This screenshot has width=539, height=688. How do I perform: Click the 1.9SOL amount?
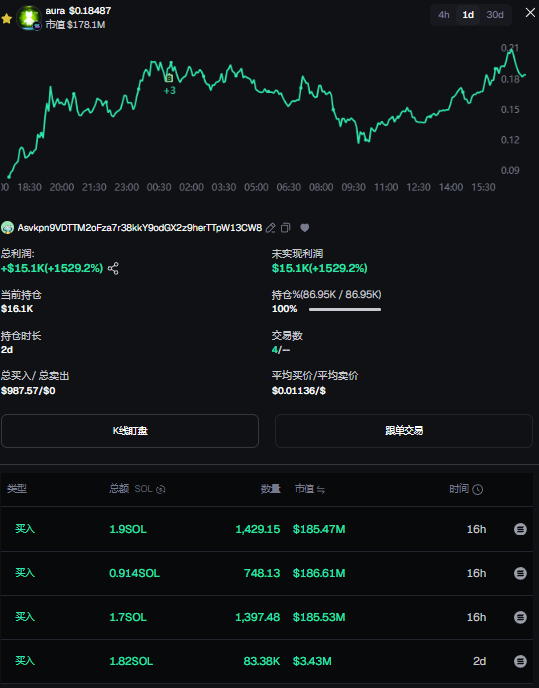[128, 530]
